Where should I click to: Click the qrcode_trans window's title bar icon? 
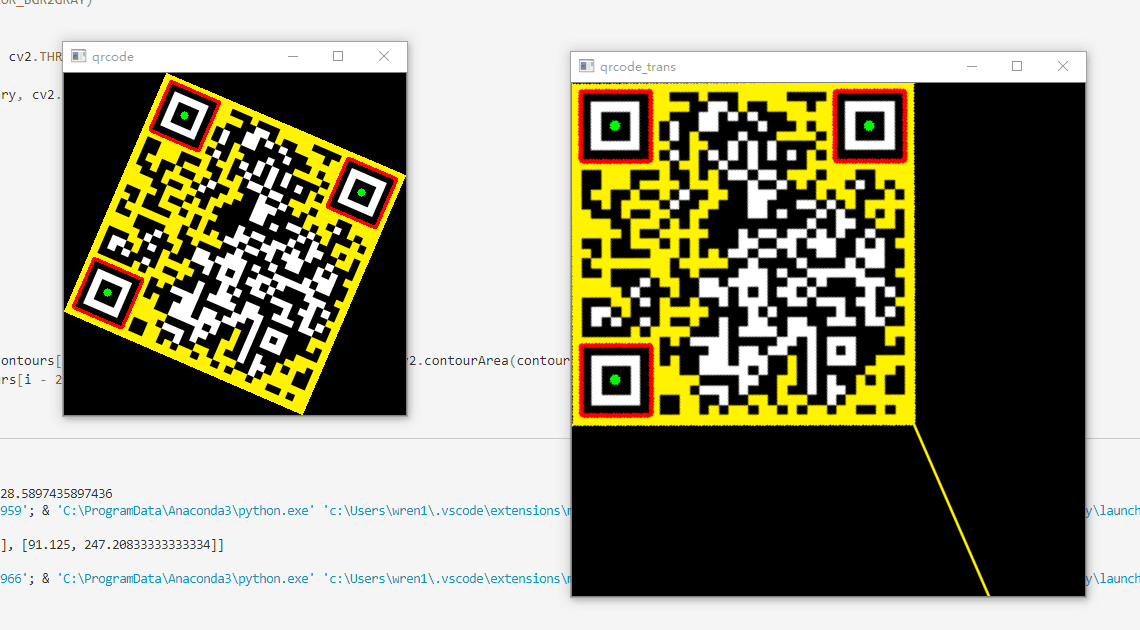tap(586, 66)
